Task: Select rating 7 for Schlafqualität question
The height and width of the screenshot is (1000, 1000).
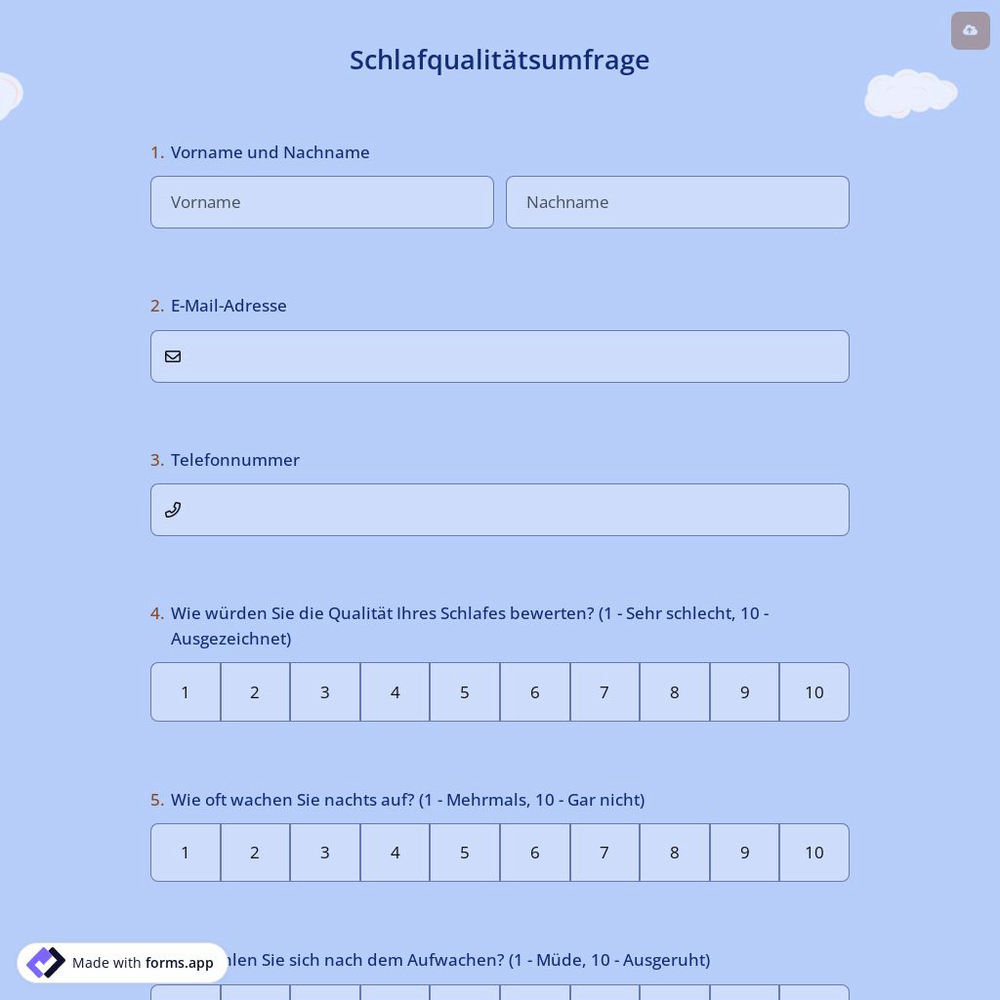Action: 604,691
